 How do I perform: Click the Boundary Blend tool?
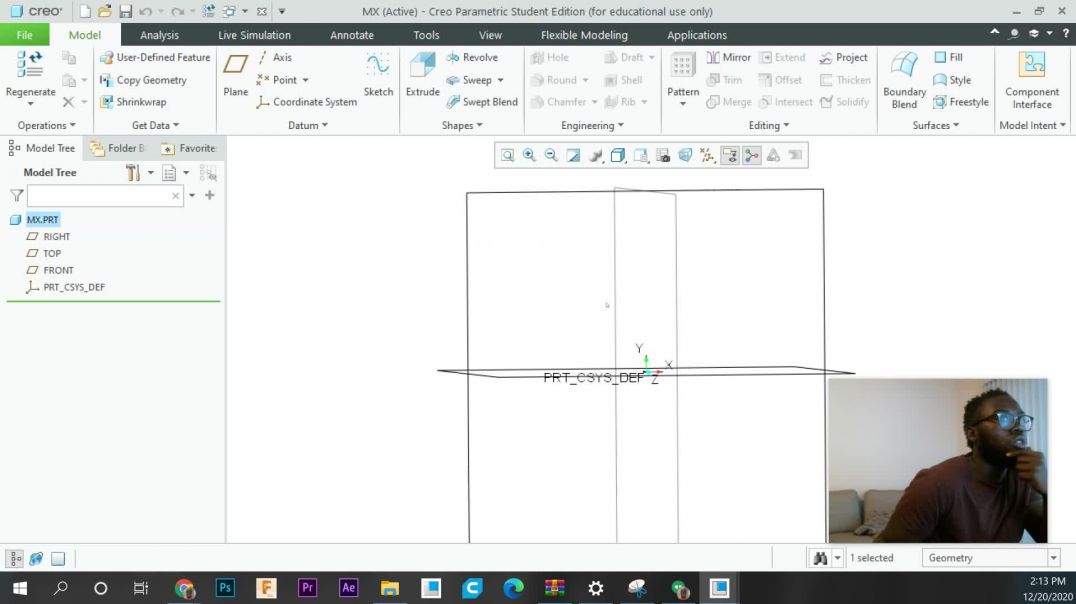click(904, 78)
